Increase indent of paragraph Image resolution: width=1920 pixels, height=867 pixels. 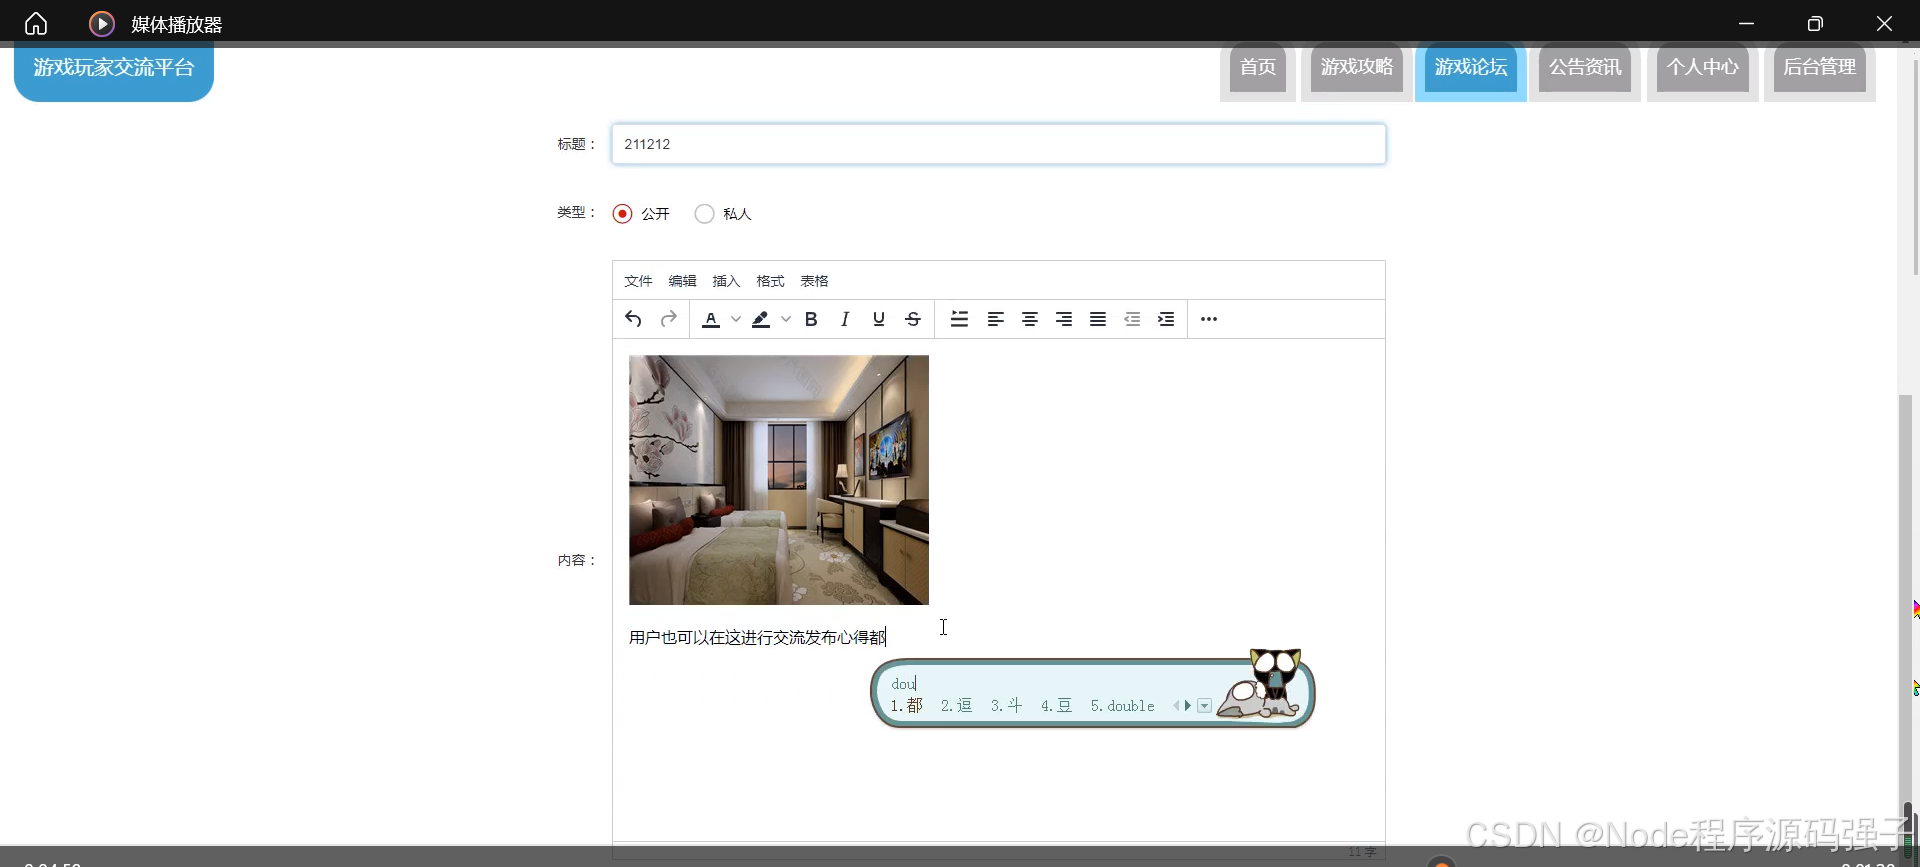point(1166,319)
